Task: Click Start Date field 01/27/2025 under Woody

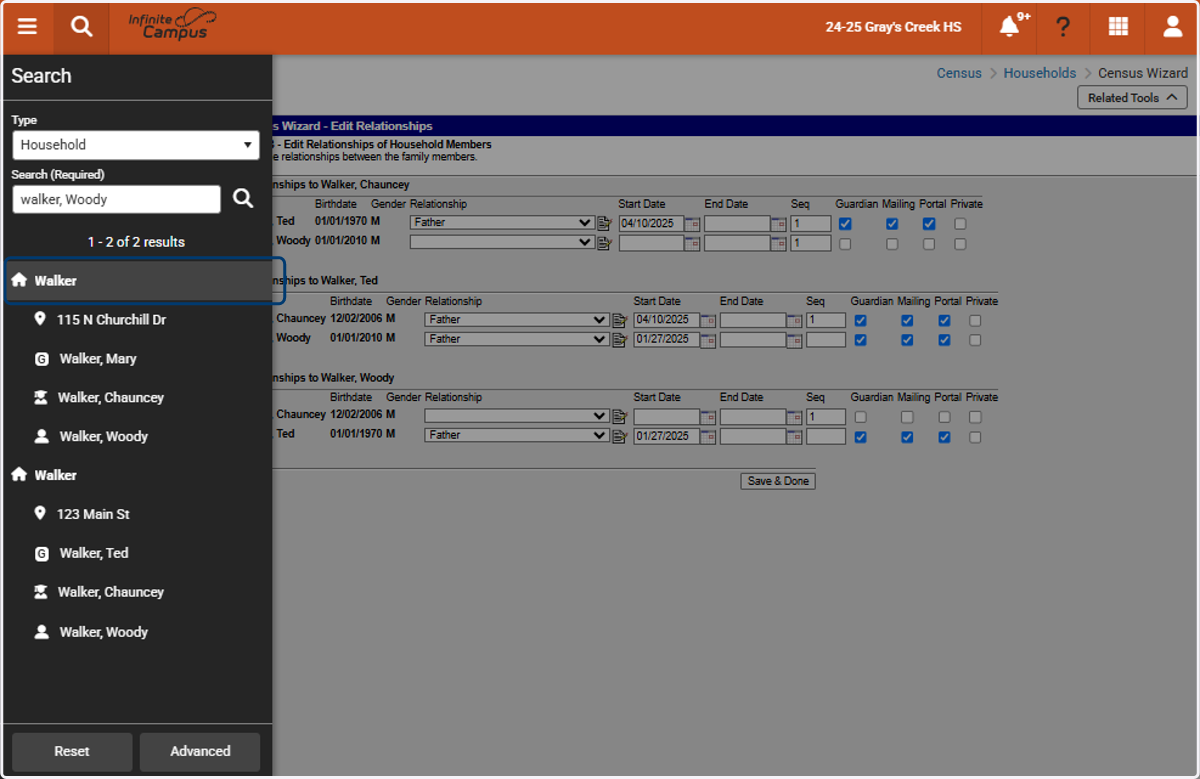Action: pyautogui.click(x=666, y=437)
